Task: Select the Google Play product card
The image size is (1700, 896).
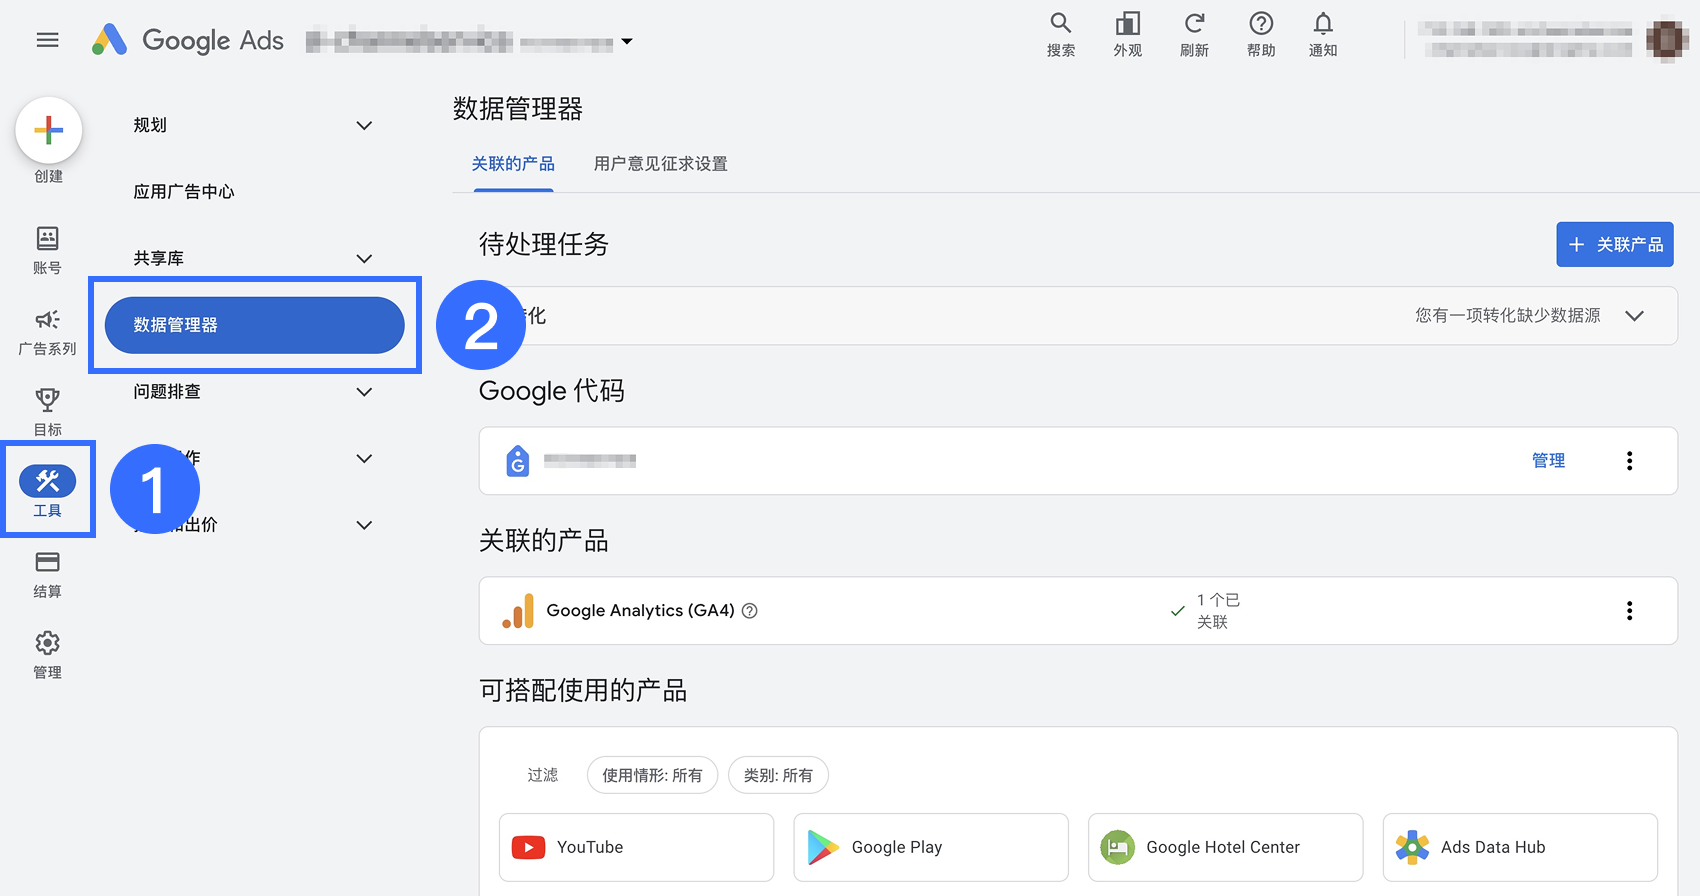Action: (931, 847)
